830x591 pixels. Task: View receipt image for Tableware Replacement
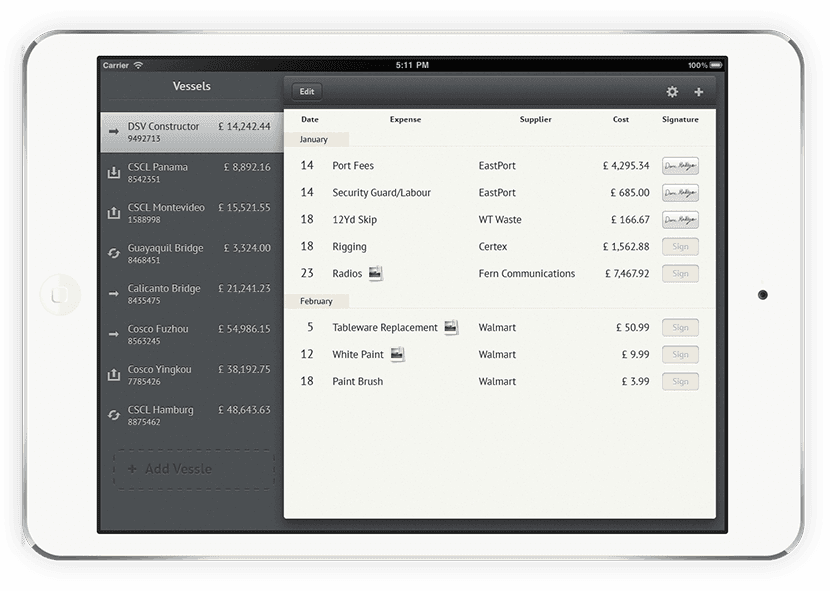[451, 327]
